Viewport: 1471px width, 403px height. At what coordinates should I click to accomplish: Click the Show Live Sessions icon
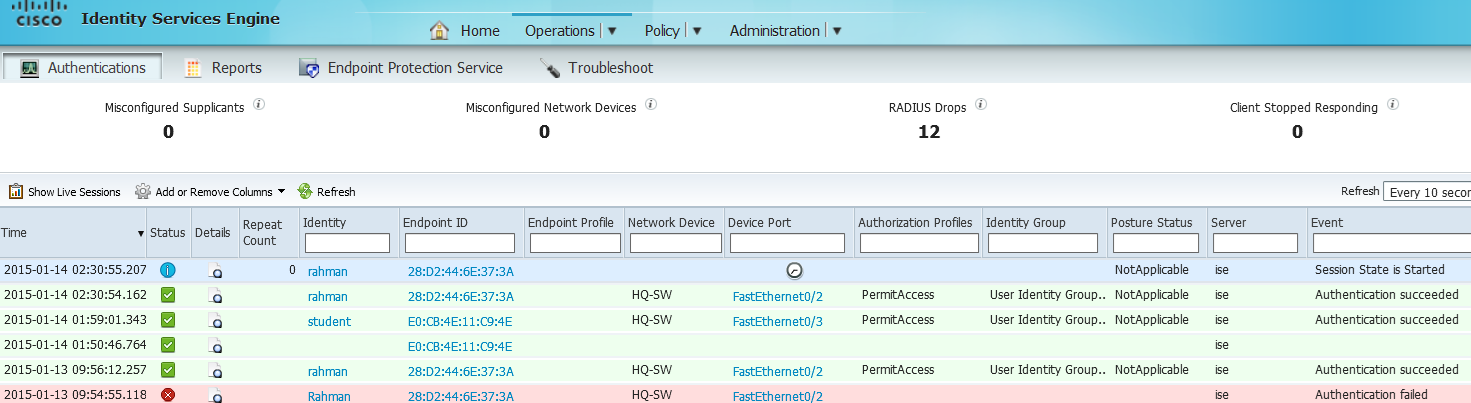[x=16, y=191]
